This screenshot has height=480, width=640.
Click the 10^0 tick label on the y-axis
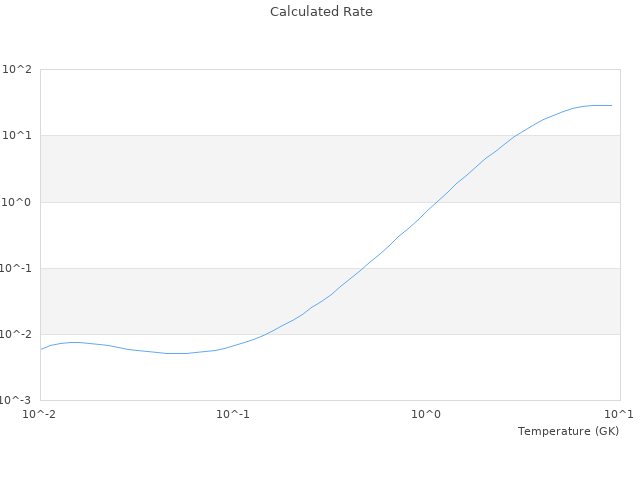(x=17, y=202)
